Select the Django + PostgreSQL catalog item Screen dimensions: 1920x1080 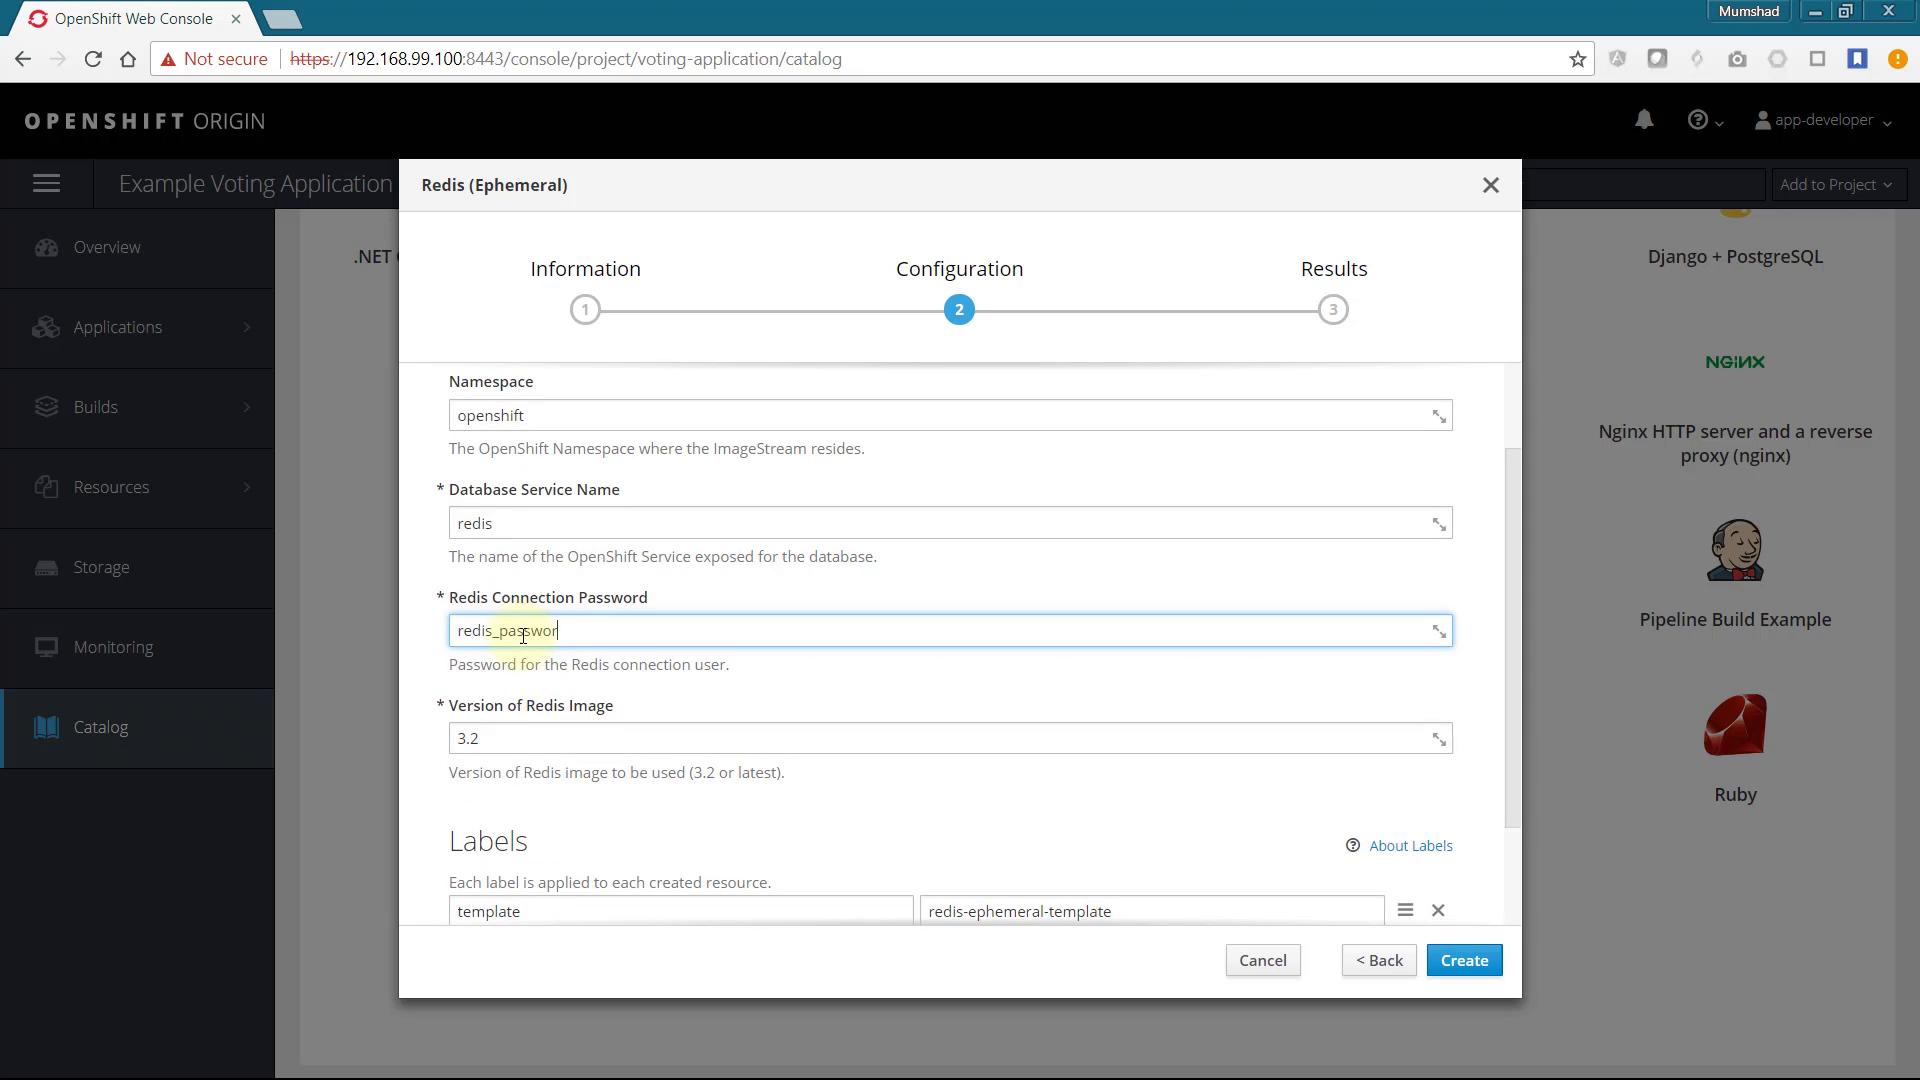pos(1735,257)
